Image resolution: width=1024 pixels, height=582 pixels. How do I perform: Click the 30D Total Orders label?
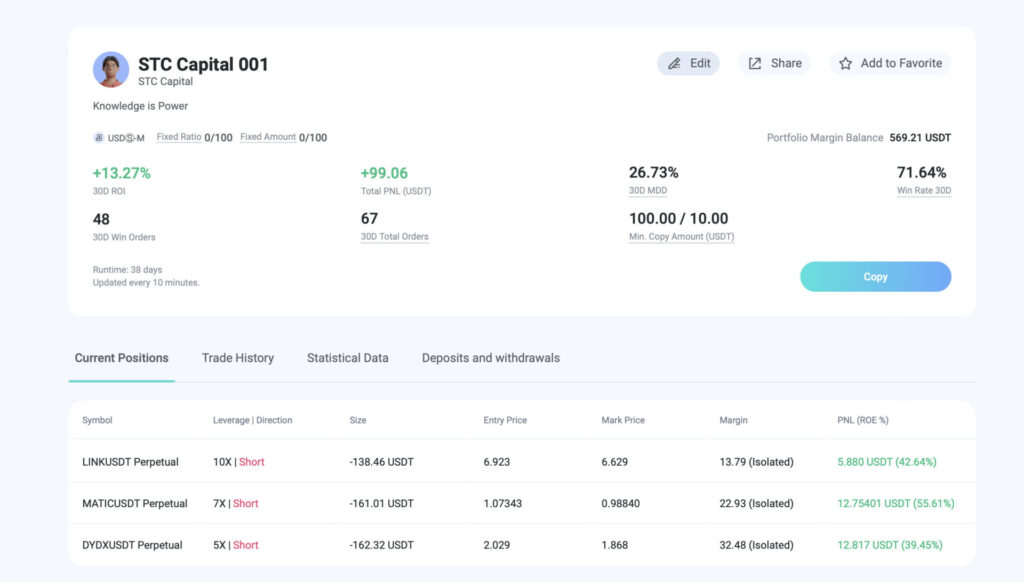pyautogui.click(x=394, y=237)
